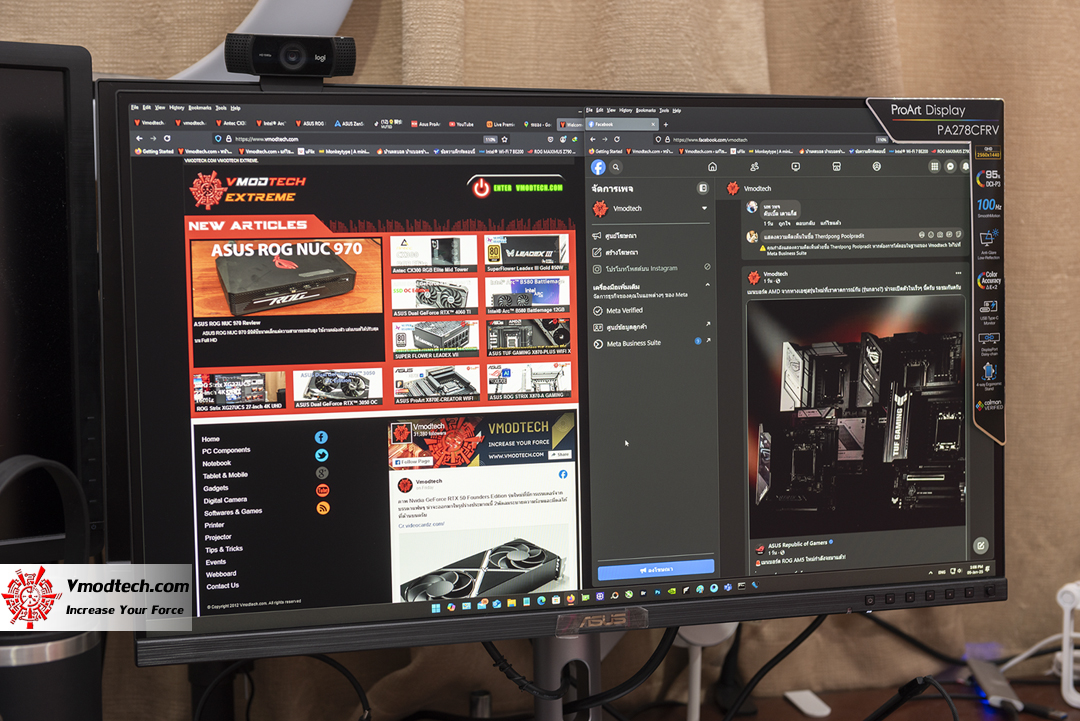
Task: Open Microsoft Edge from the taskbar
Action: coord(541,600)
